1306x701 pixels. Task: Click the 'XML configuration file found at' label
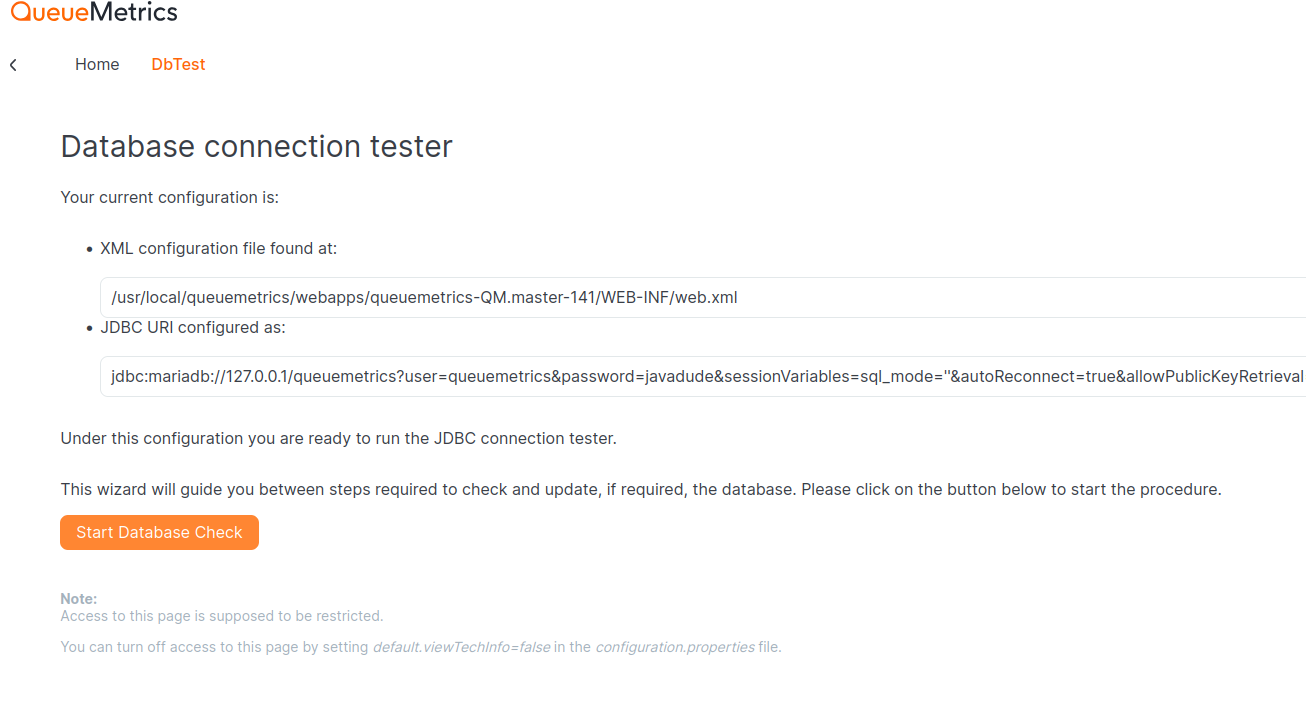click(218, 248)
